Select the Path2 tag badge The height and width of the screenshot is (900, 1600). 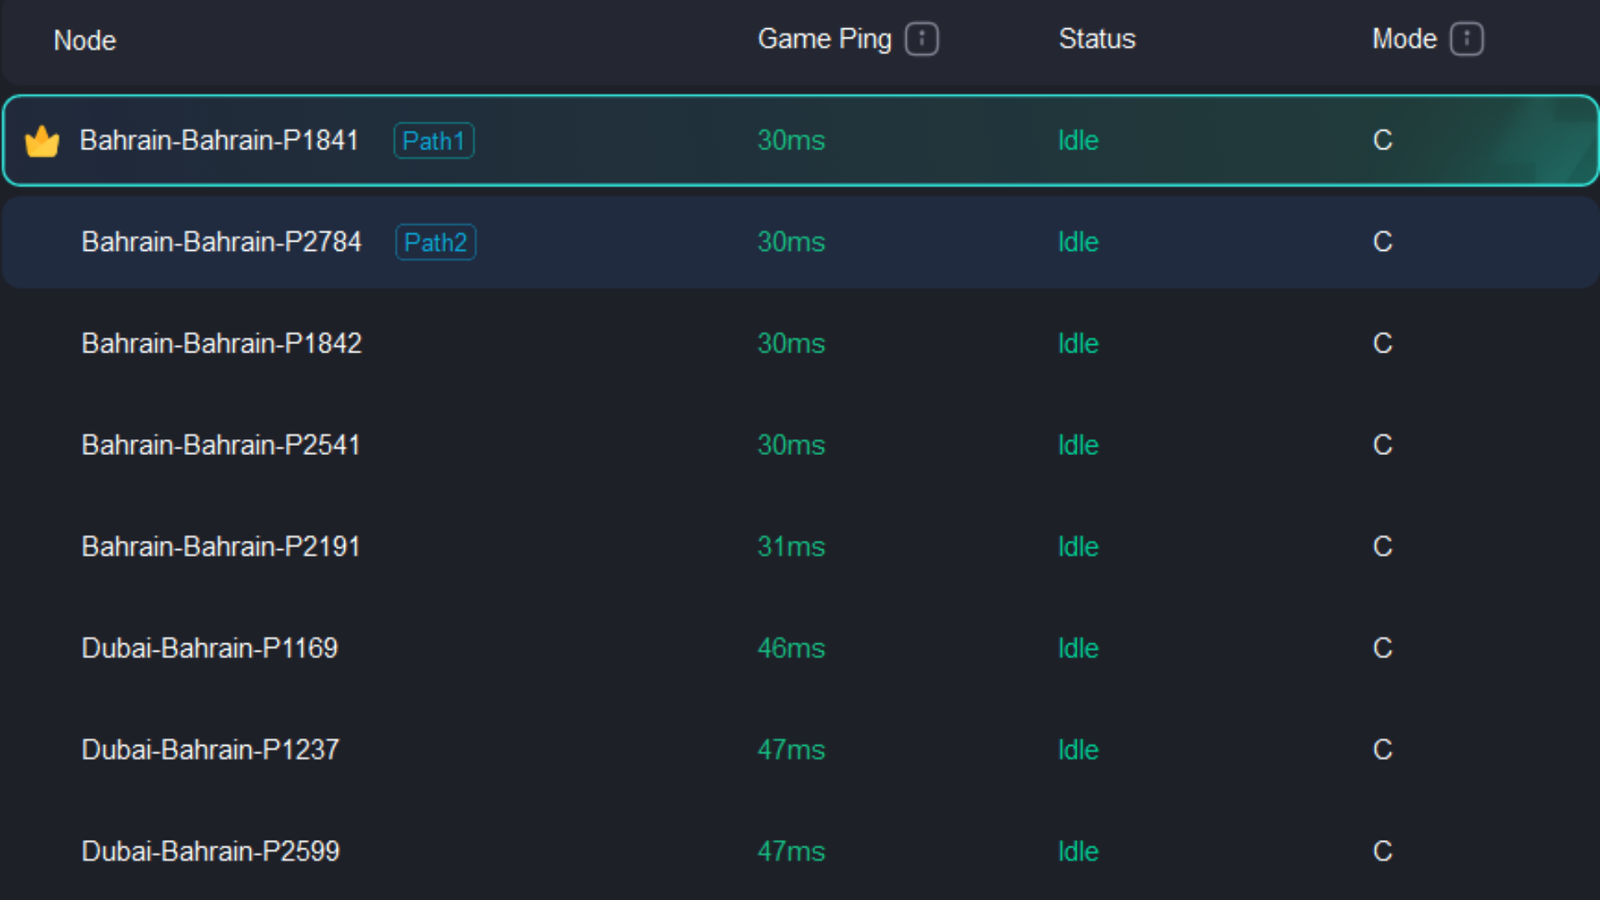coord(436,242)
